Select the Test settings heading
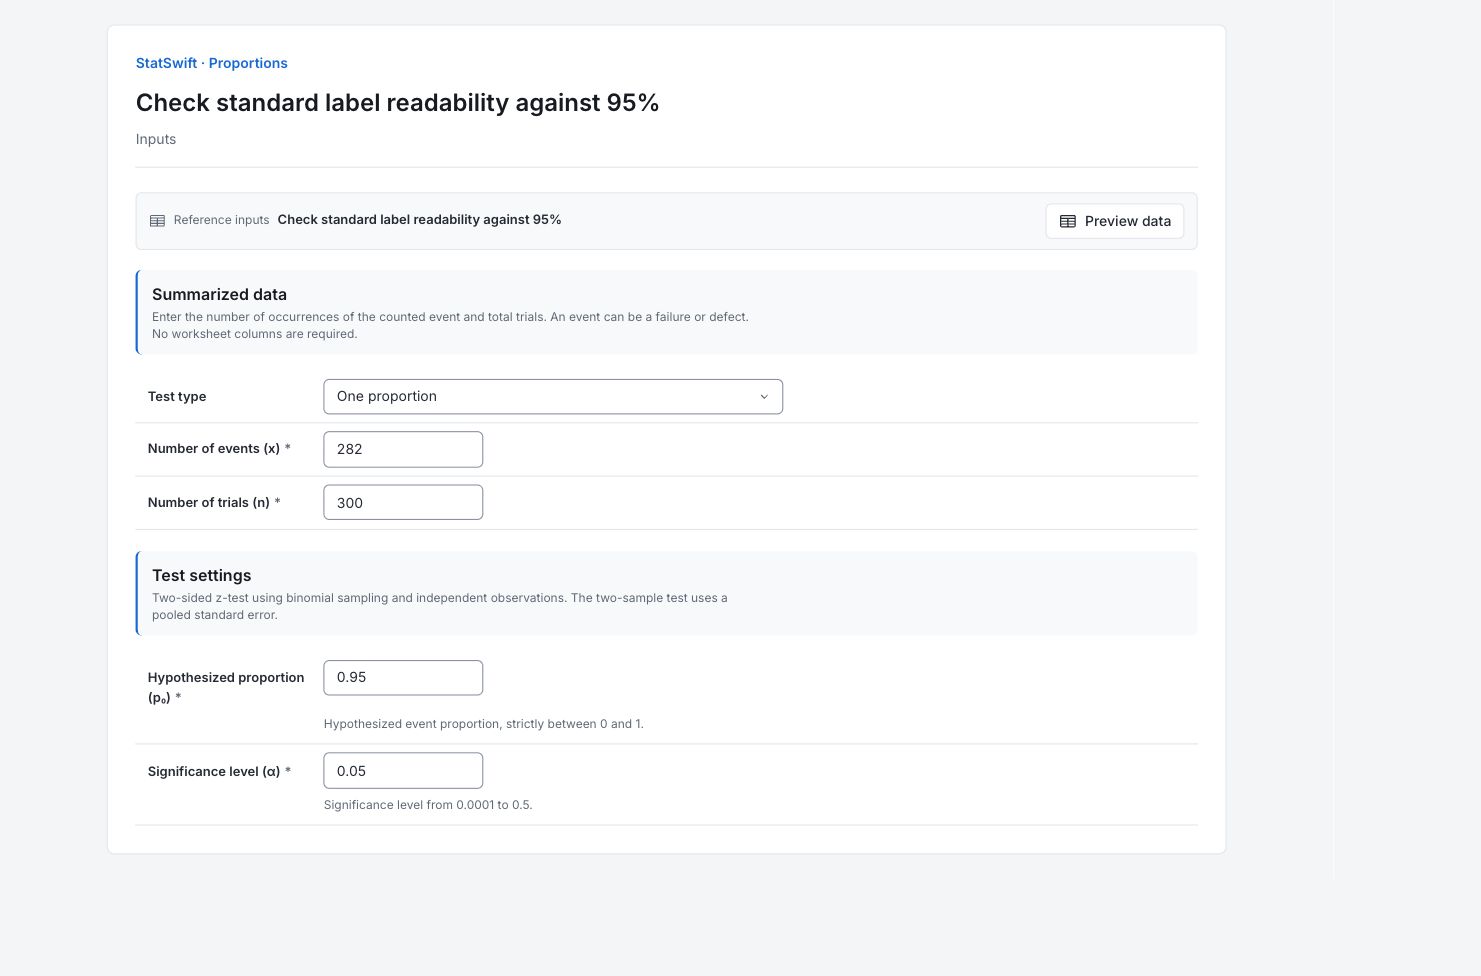This screenshot has height=976, width=1481. coord(201,575)
